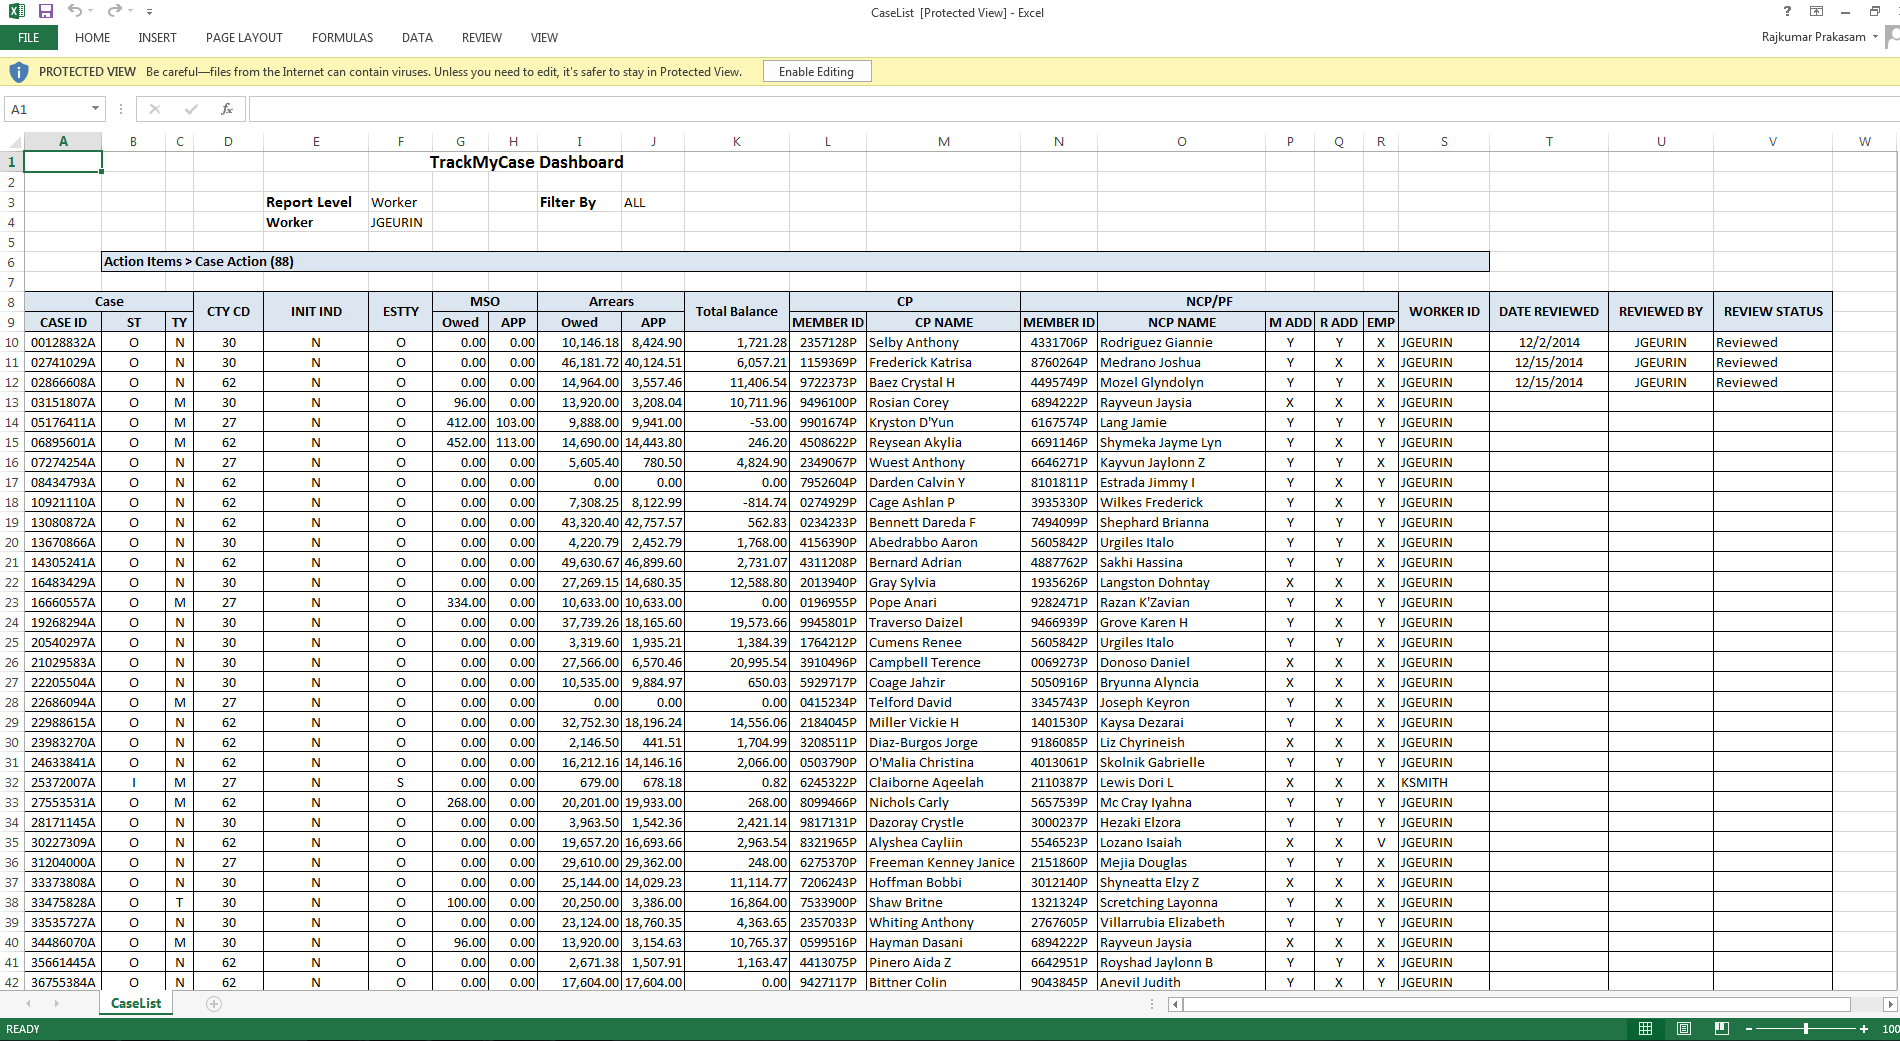1900x1041 pixels.
Task: Select column K header
Action: point(737,142)
